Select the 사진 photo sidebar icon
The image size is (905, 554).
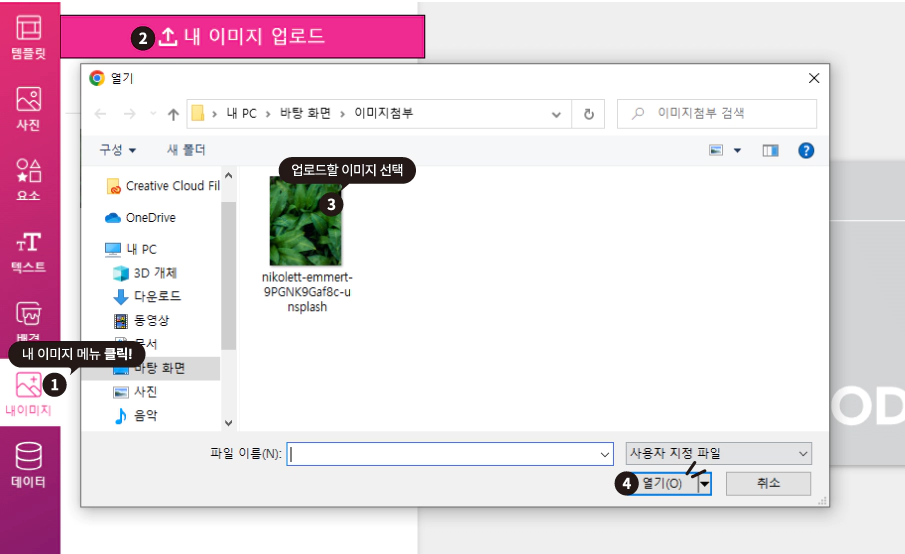click(28, 108)
